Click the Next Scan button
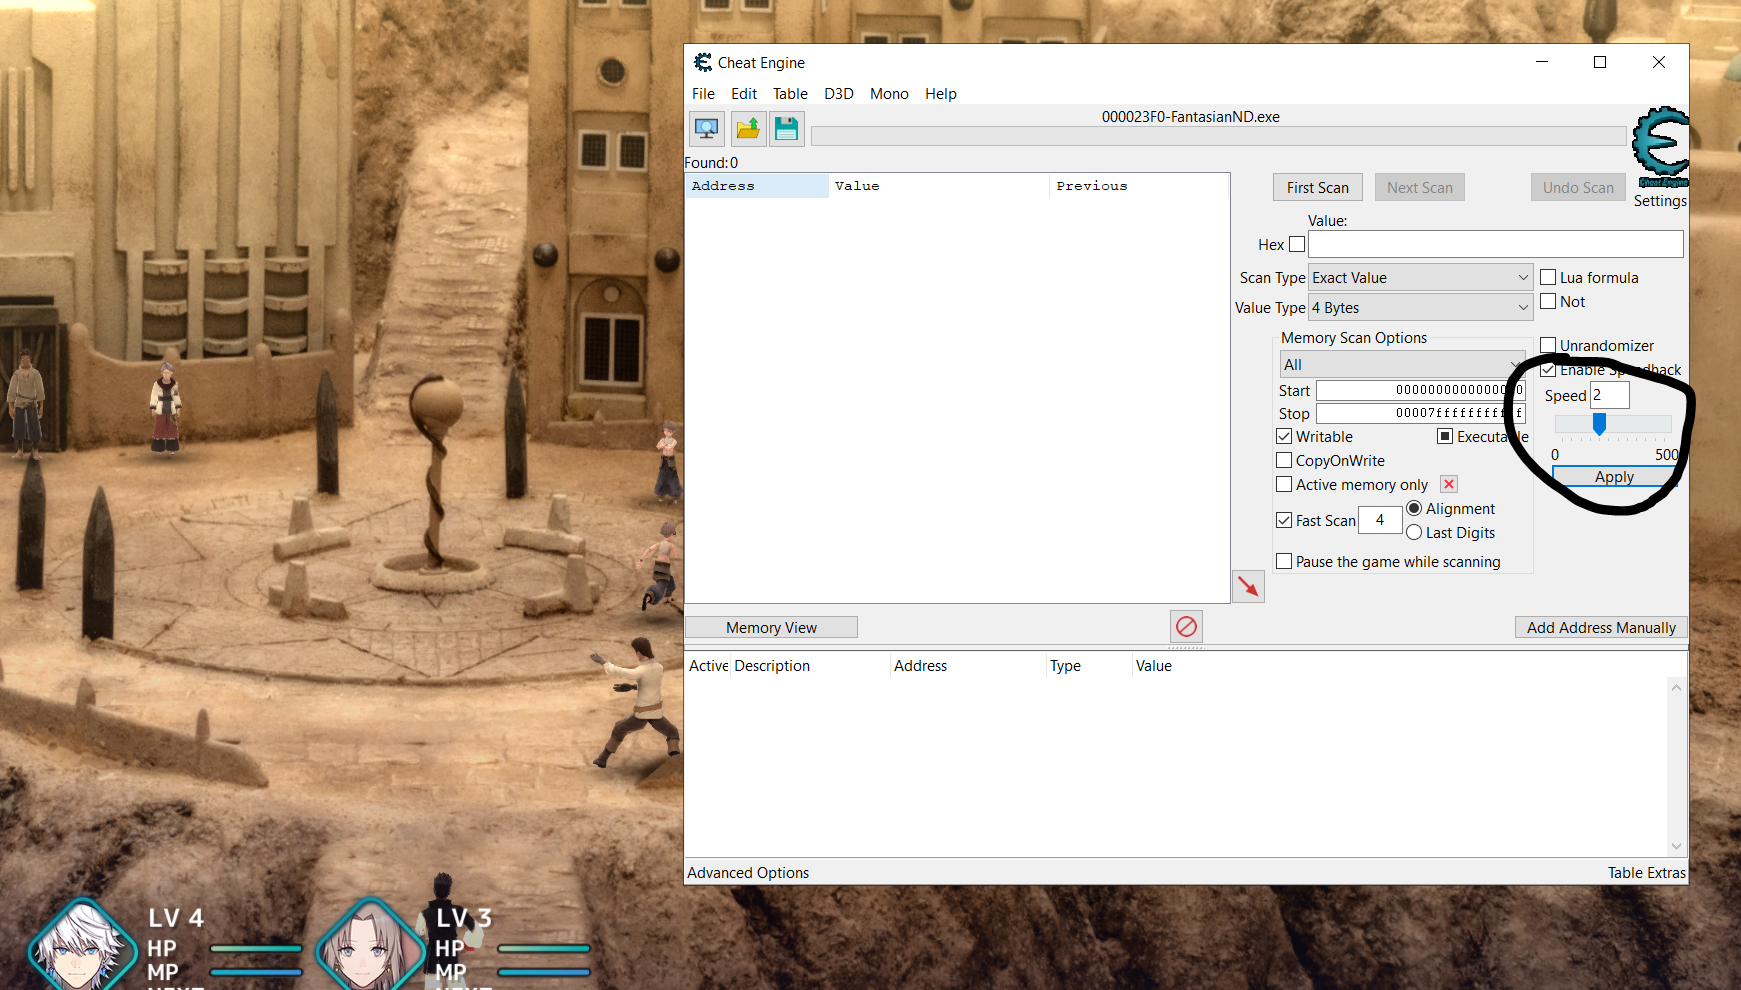 [1420, 187]
